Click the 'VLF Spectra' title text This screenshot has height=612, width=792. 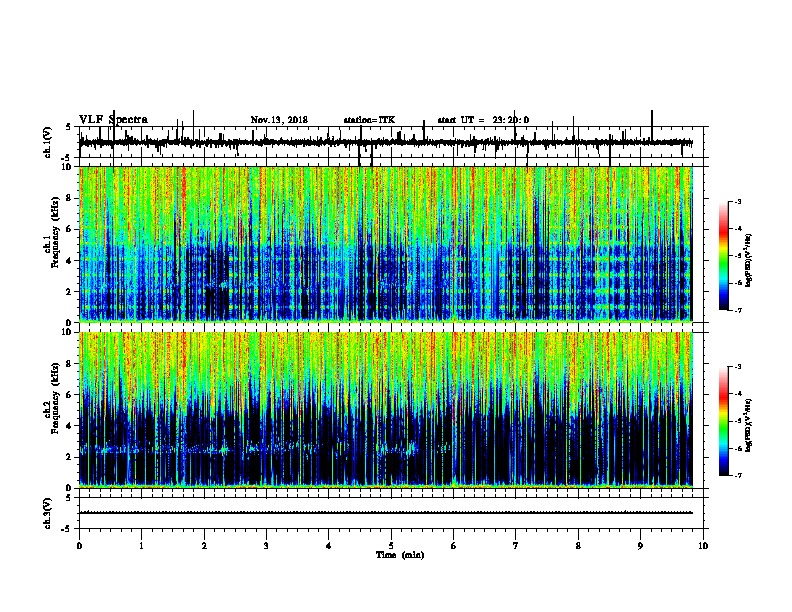[x=113, y=120]
